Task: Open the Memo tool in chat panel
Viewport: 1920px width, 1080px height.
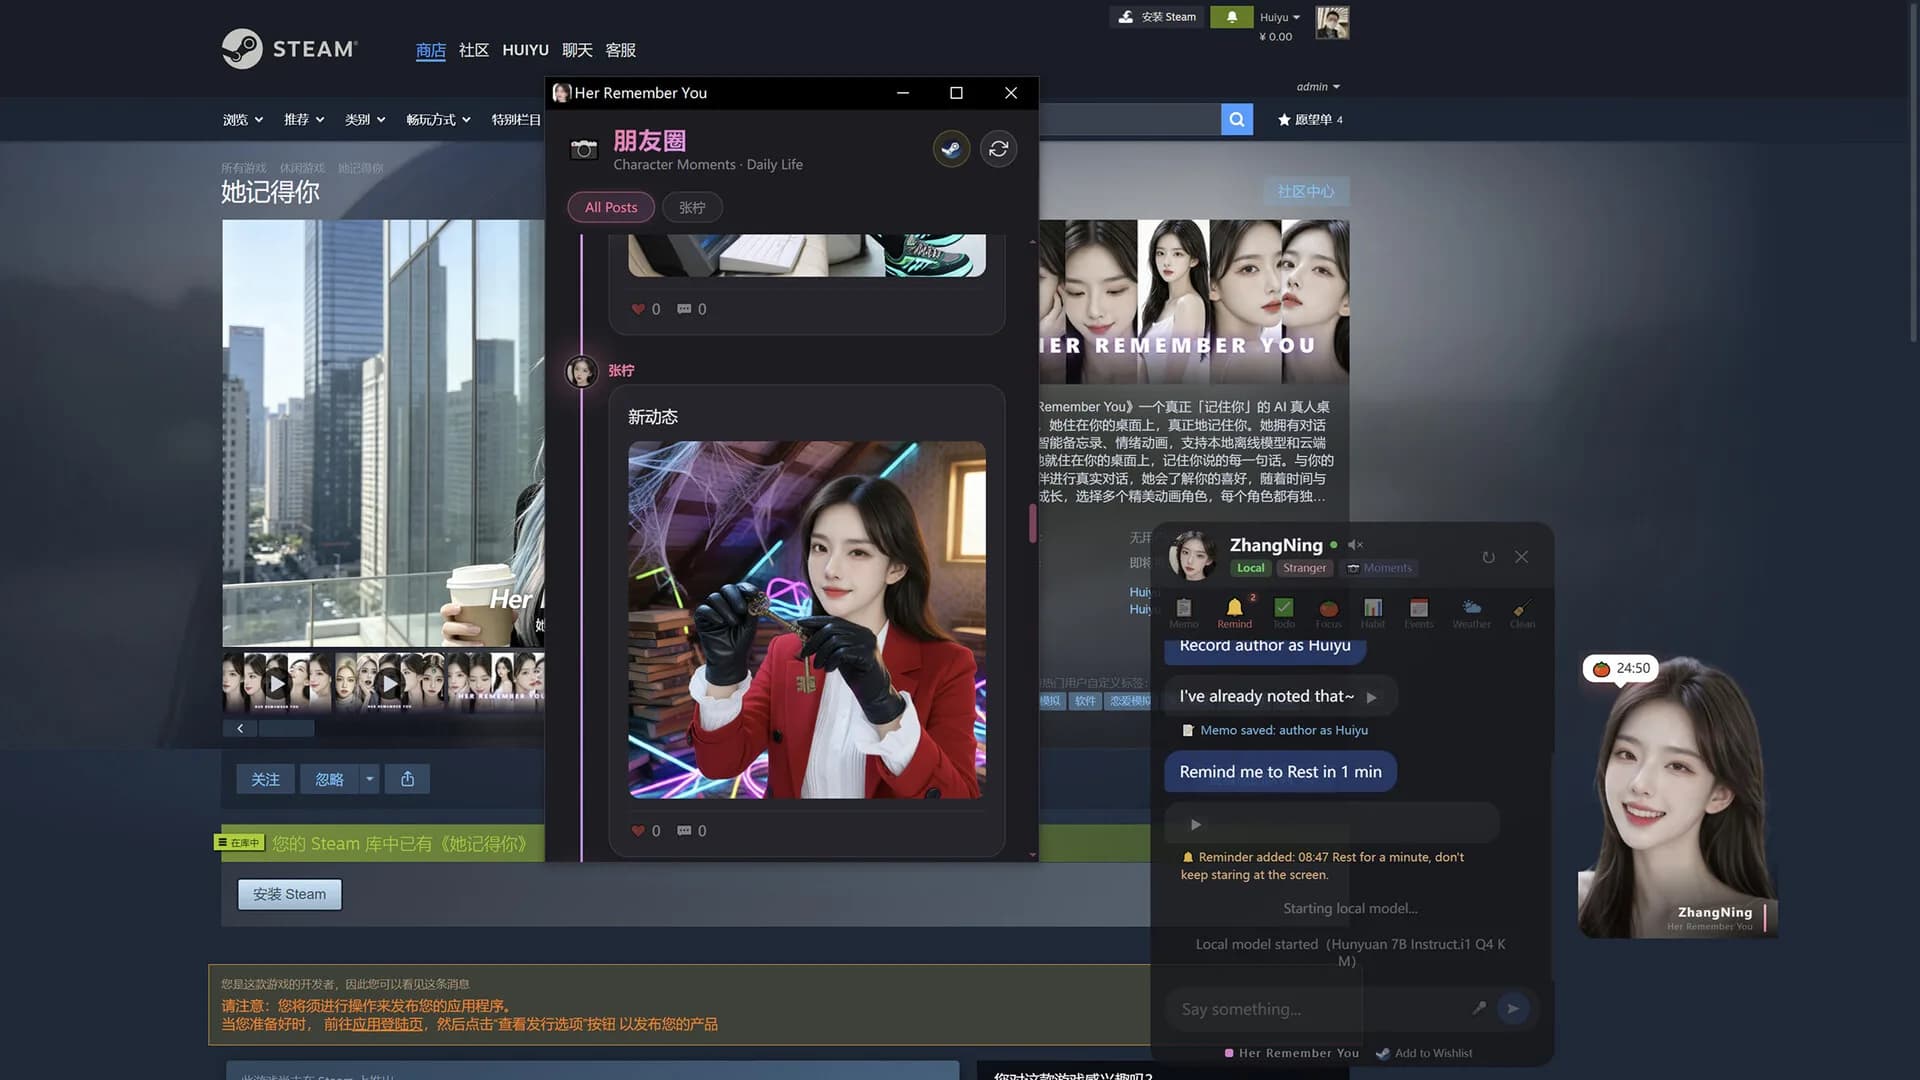Action: click(1184, 612)
